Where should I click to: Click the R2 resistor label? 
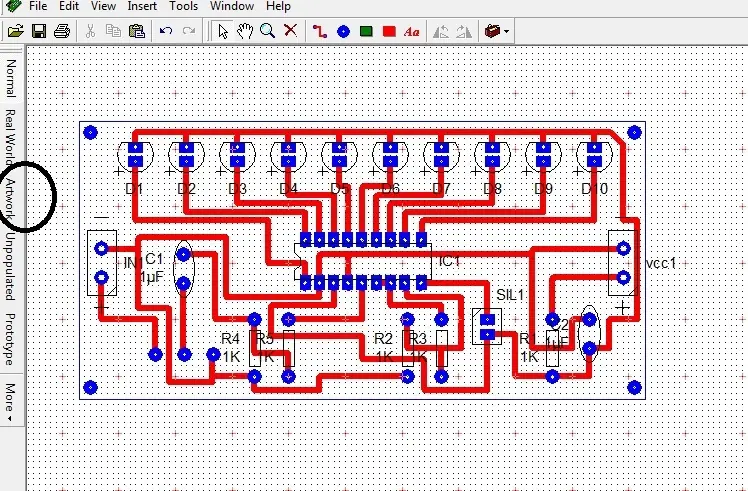[x=383, y=339]
